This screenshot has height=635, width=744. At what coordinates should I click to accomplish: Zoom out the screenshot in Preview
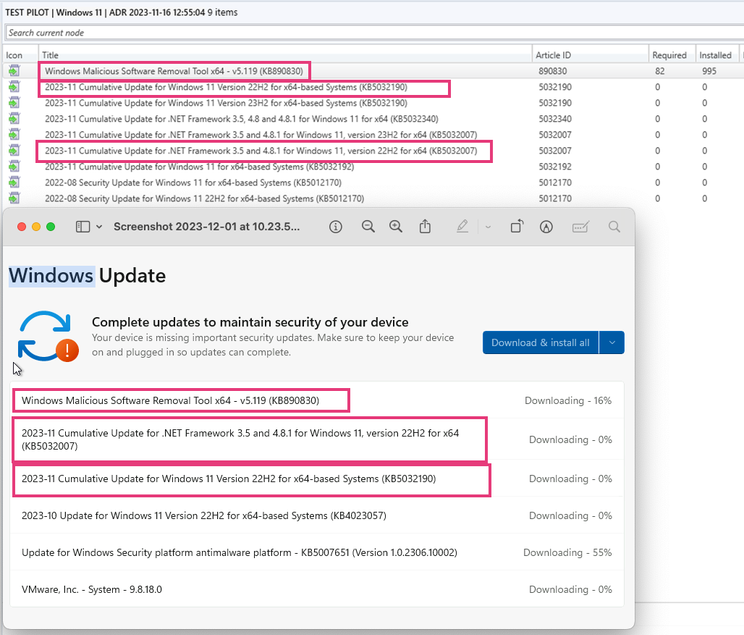pyautogui.click(x=368, y=227)
